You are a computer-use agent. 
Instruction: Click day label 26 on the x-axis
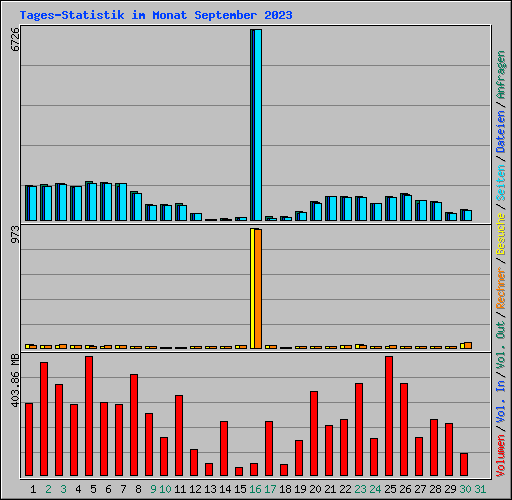point(405,489)
